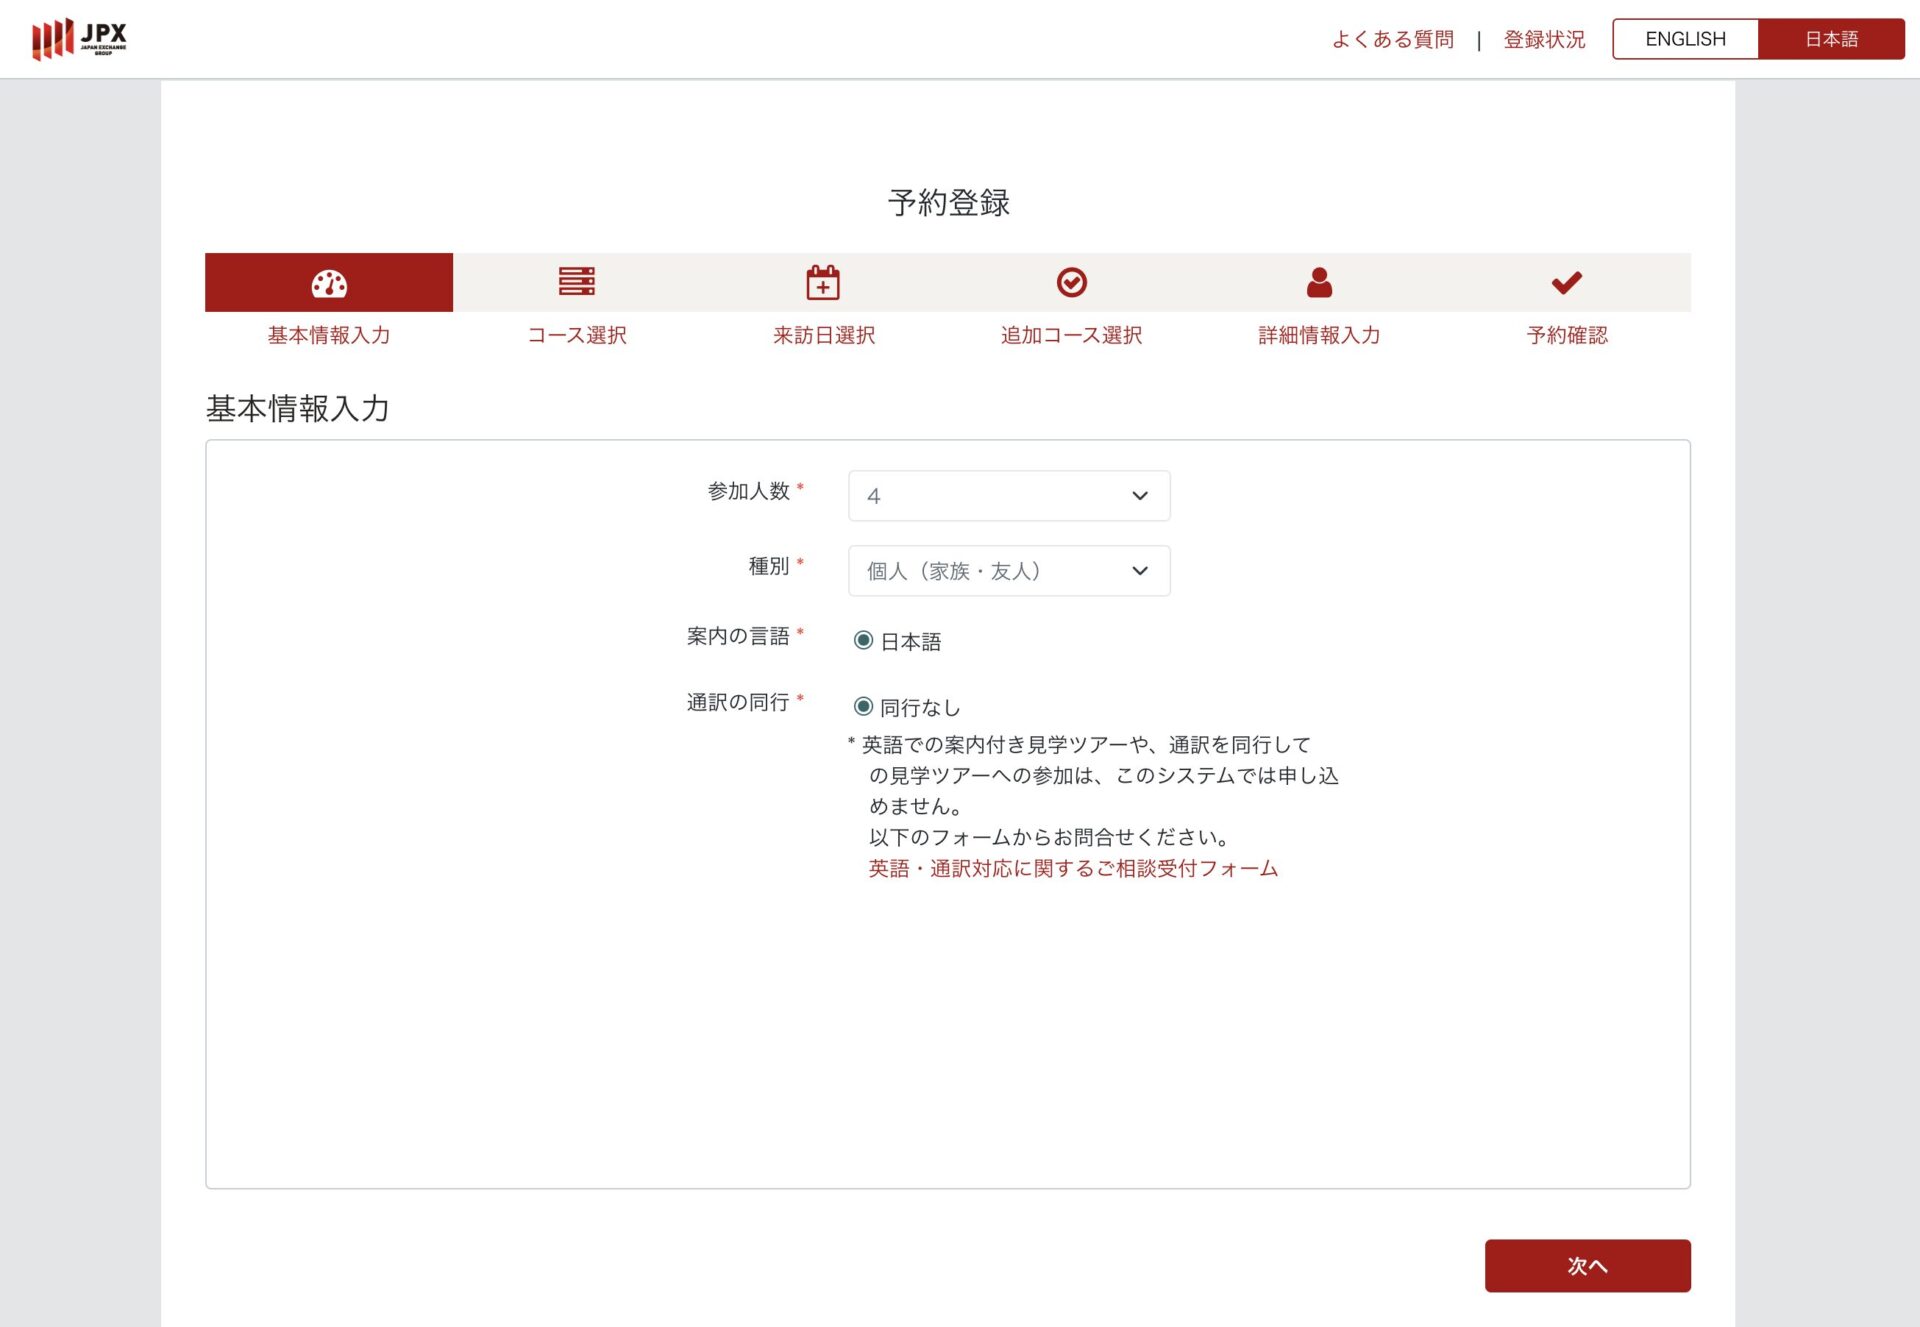The width and height of the screenshot is (1920, 1327).
Task: Click the circled checkmark step icon
Action: tap(1071, 283)
